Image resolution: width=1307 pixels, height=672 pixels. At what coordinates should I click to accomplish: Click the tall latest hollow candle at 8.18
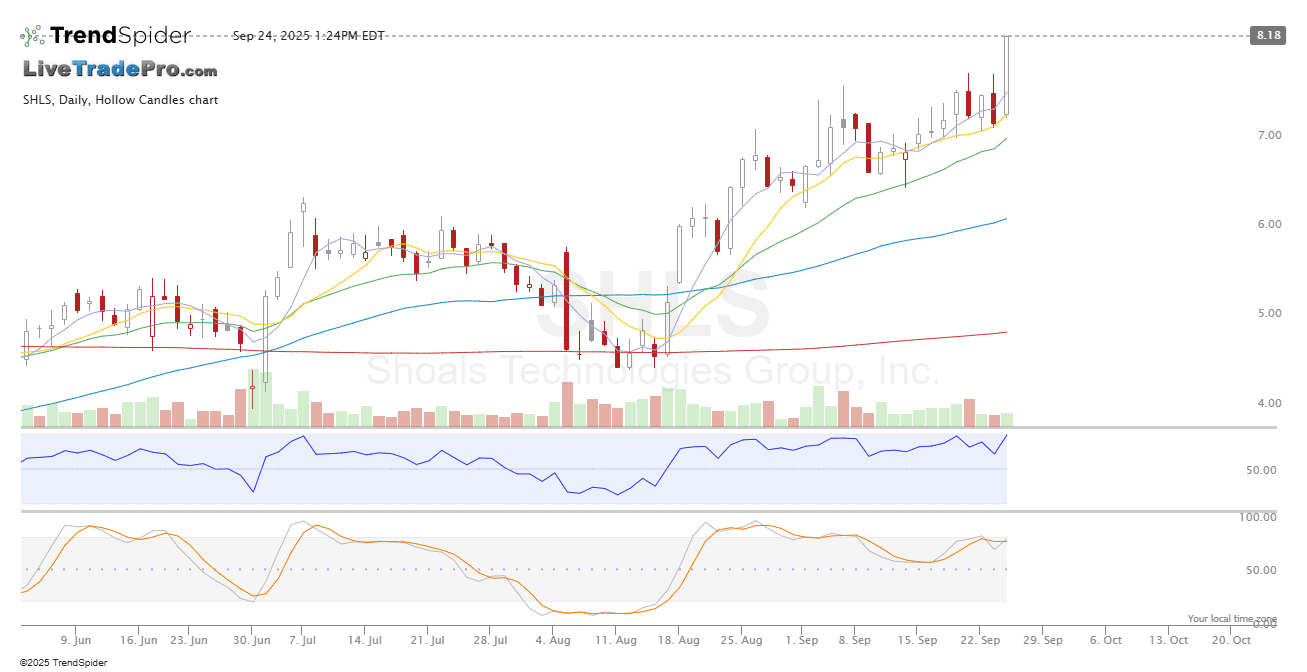point(1007,75)
